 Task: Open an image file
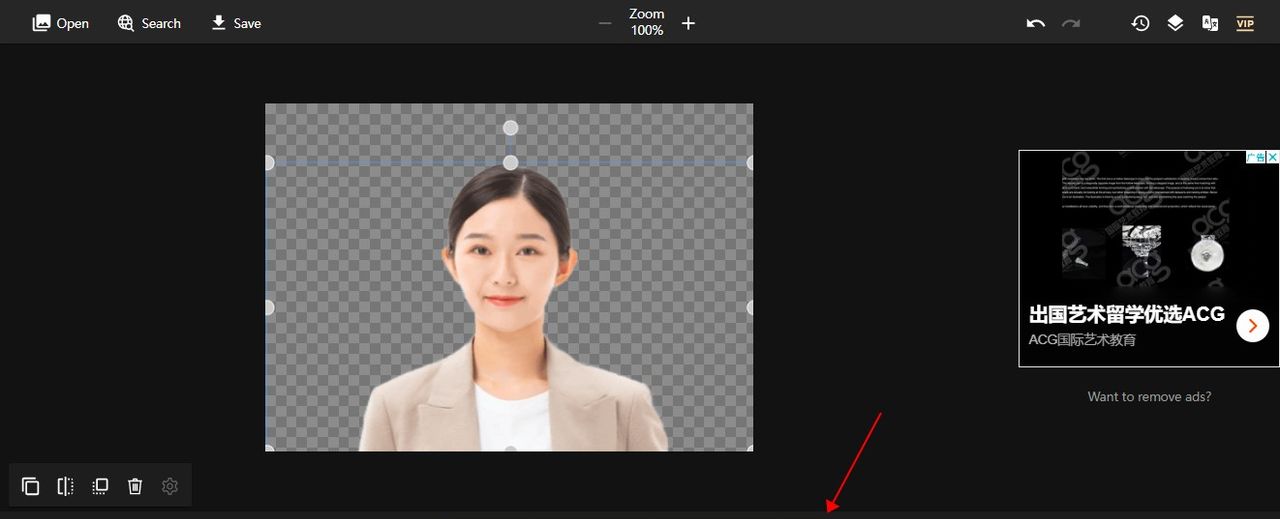[x=61, y=23]
